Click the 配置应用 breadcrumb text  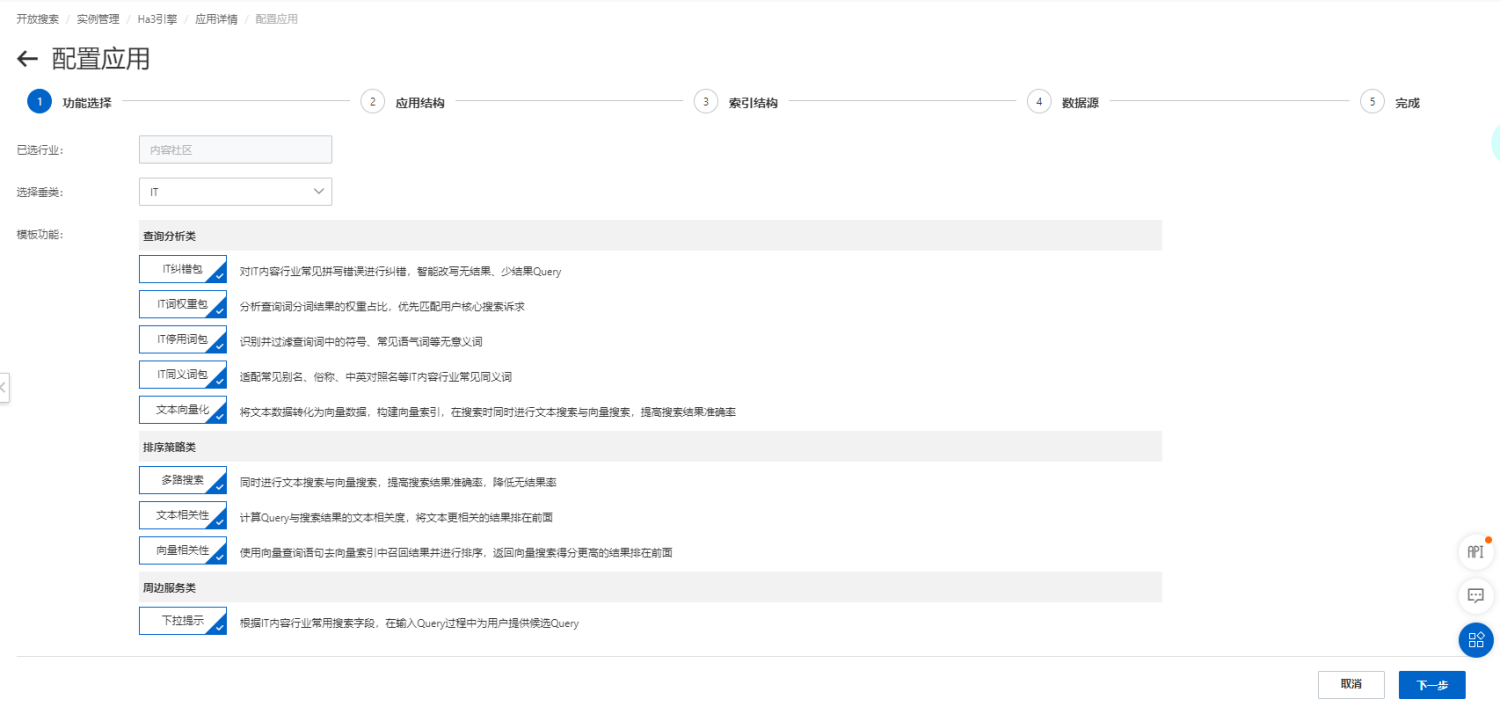coord(276,19)
